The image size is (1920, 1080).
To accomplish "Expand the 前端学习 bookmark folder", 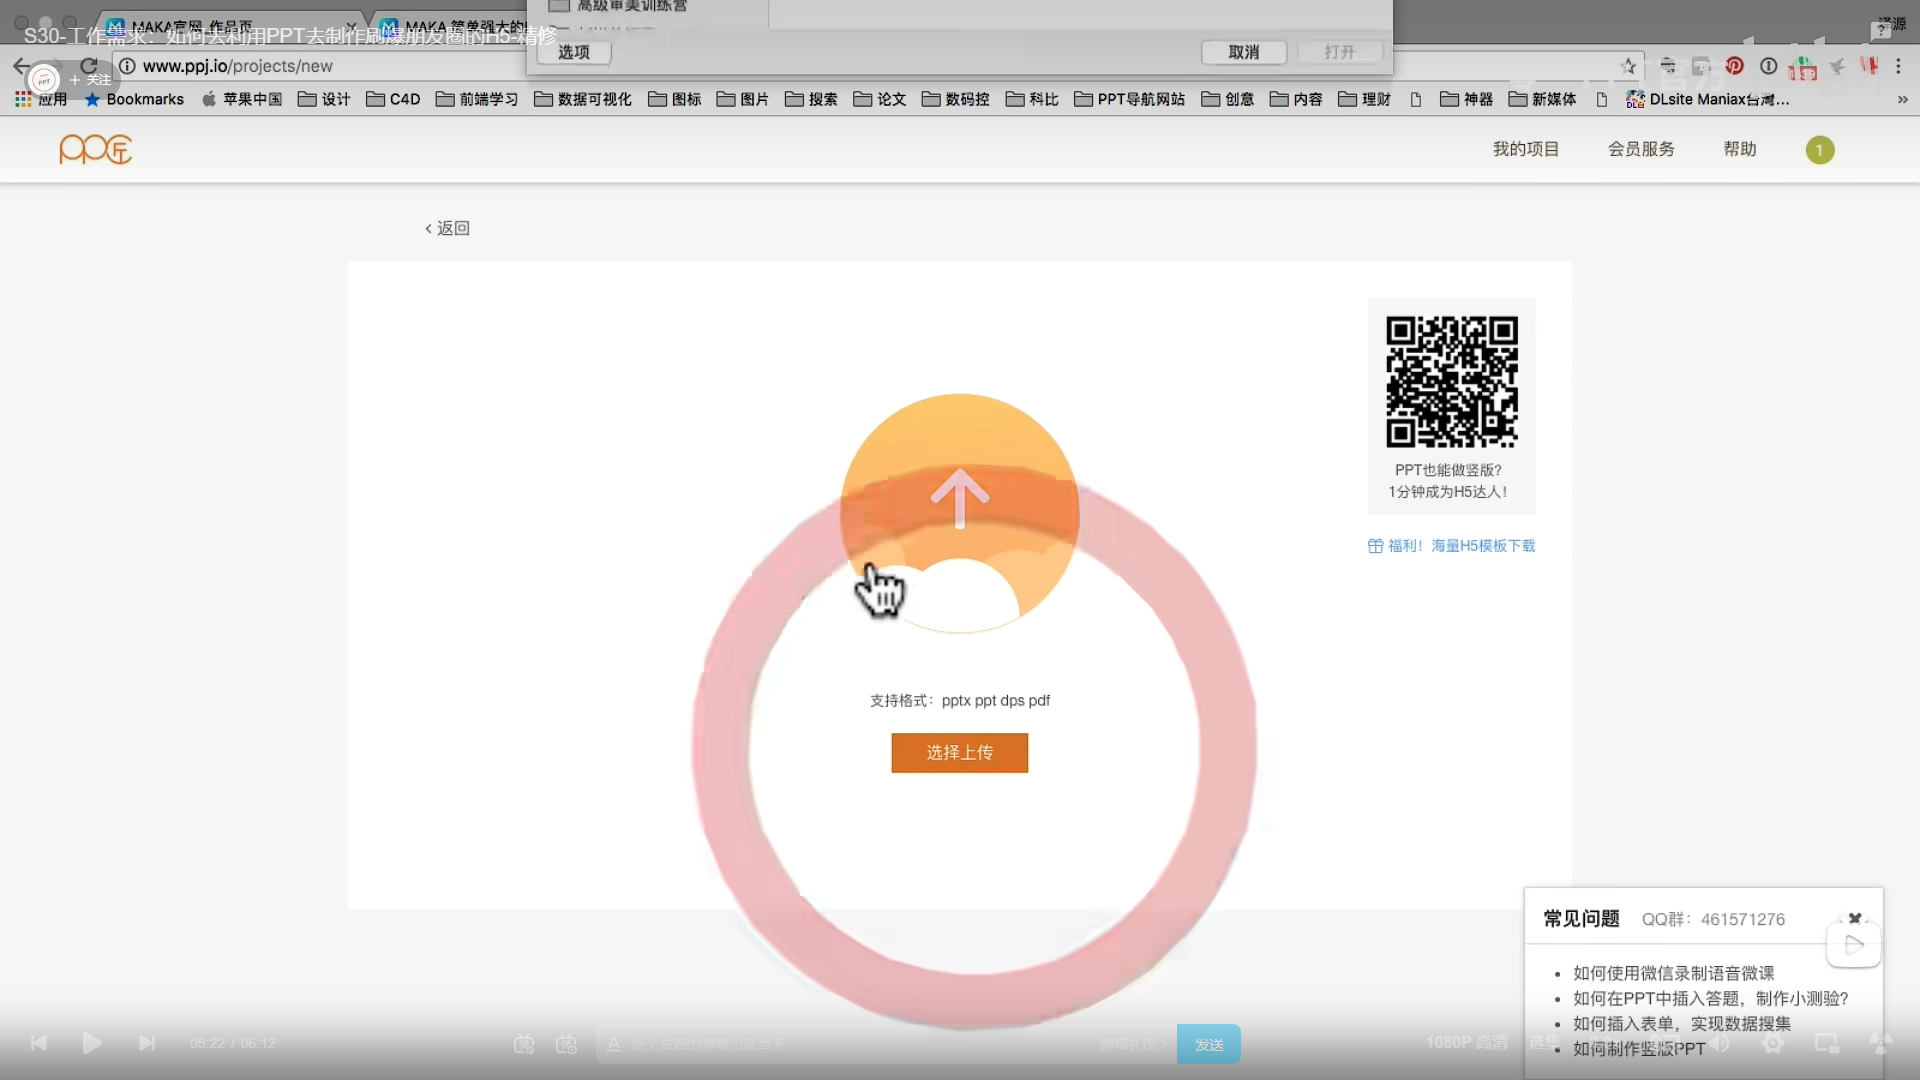I will click(x=477, y=99).
